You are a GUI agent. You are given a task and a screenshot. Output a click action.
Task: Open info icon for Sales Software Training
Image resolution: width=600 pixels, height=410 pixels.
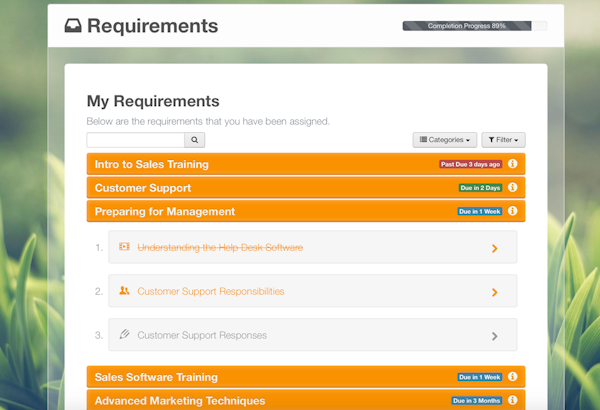[512, 377]
